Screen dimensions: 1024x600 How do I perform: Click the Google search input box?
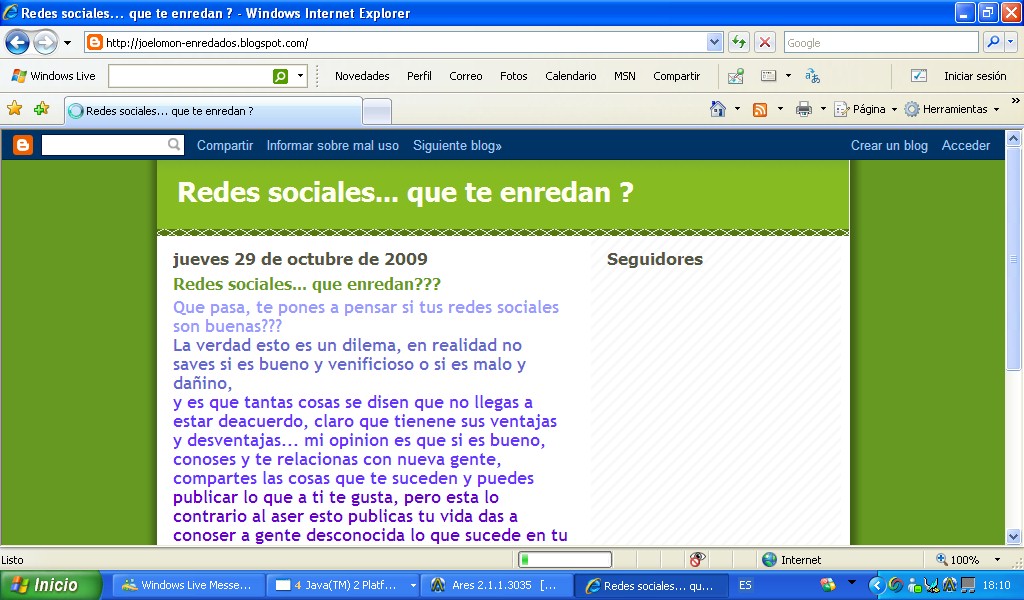[x=880, y=43]
